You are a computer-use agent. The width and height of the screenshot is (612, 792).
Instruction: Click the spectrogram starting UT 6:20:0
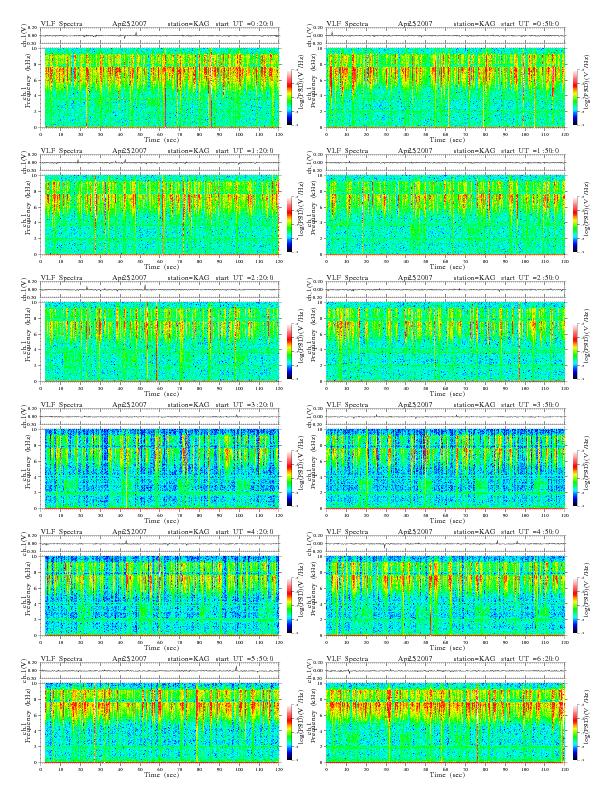[x=445, y=723]
